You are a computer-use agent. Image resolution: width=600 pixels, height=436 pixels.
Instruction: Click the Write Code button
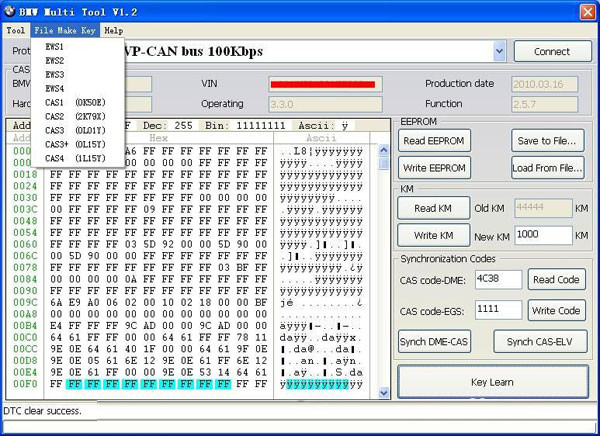556,310
